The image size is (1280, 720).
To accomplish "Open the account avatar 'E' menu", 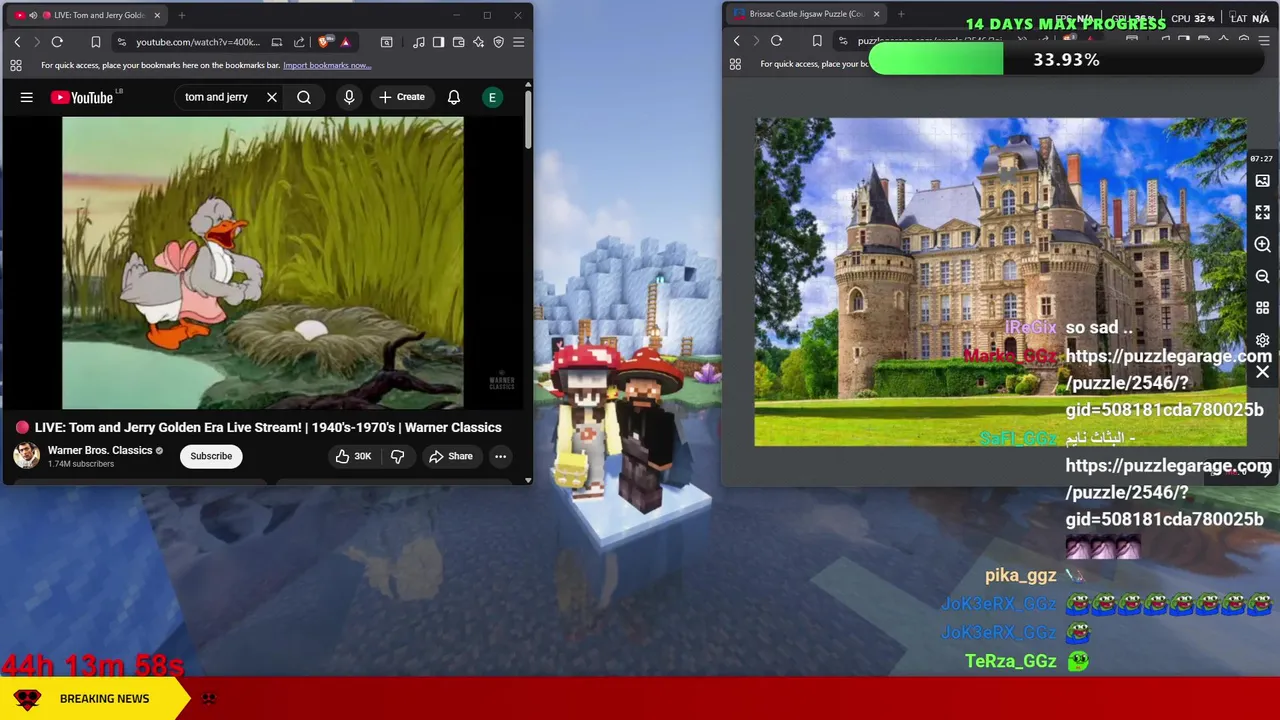I will 492,97.
